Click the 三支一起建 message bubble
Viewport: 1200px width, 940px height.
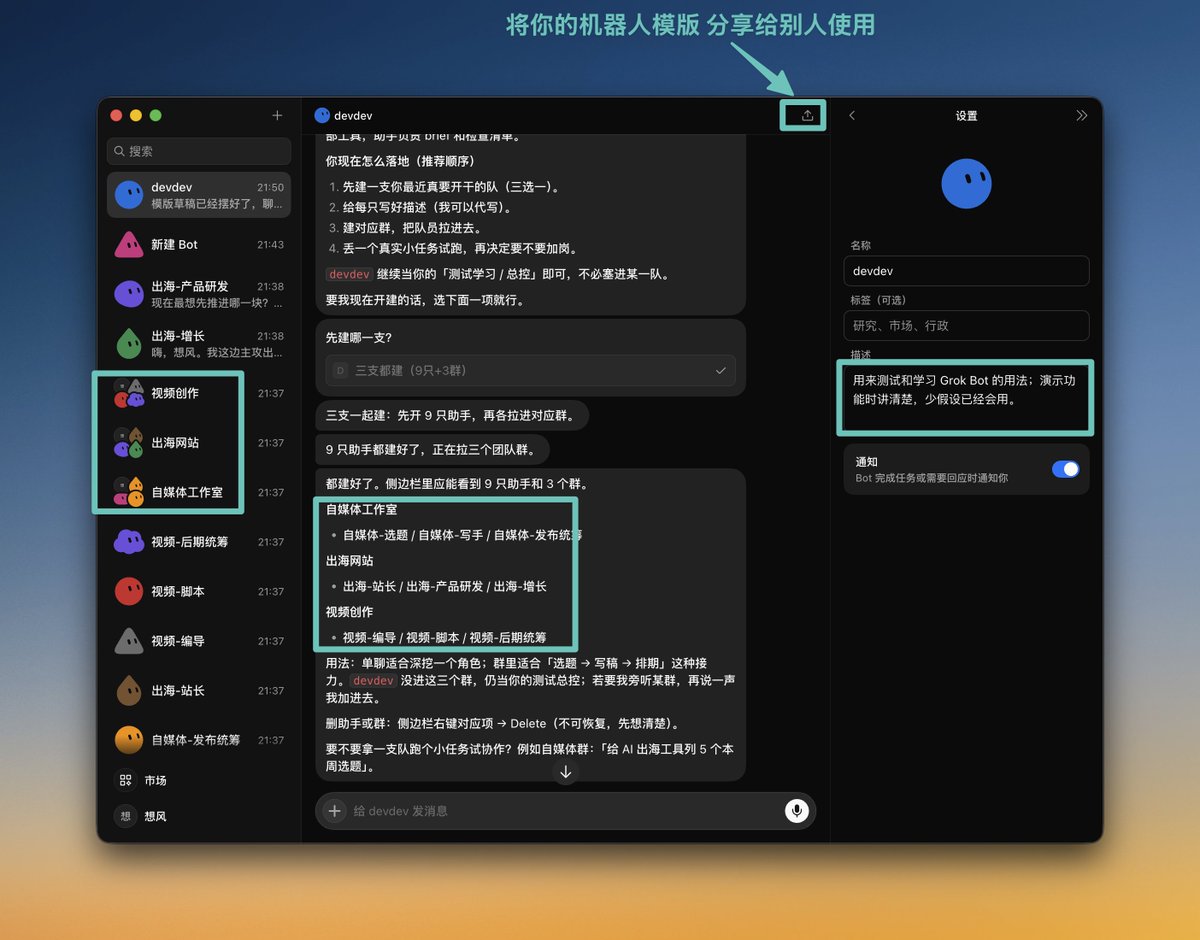[x=452, y=415]
